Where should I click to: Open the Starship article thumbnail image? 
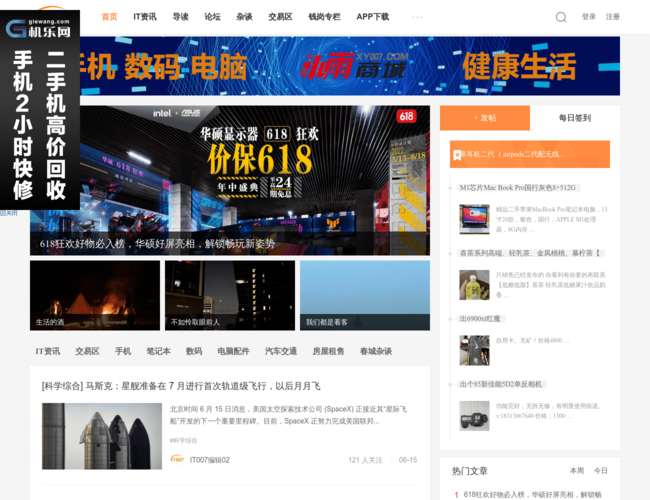(95, 435)
